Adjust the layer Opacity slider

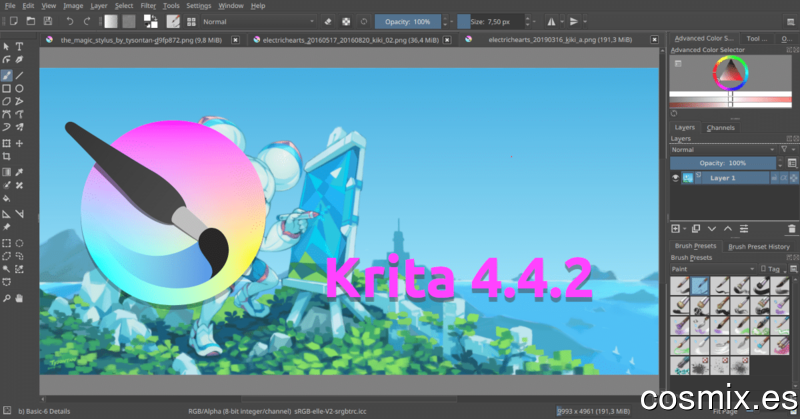coord(723,163)
